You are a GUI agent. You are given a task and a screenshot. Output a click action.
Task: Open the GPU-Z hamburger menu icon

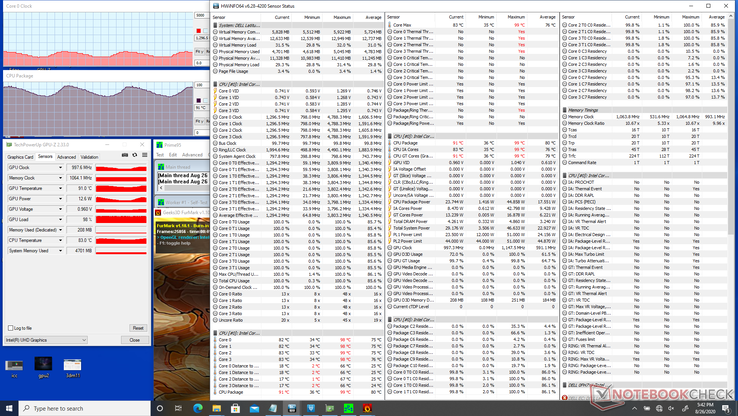[144, 155]
